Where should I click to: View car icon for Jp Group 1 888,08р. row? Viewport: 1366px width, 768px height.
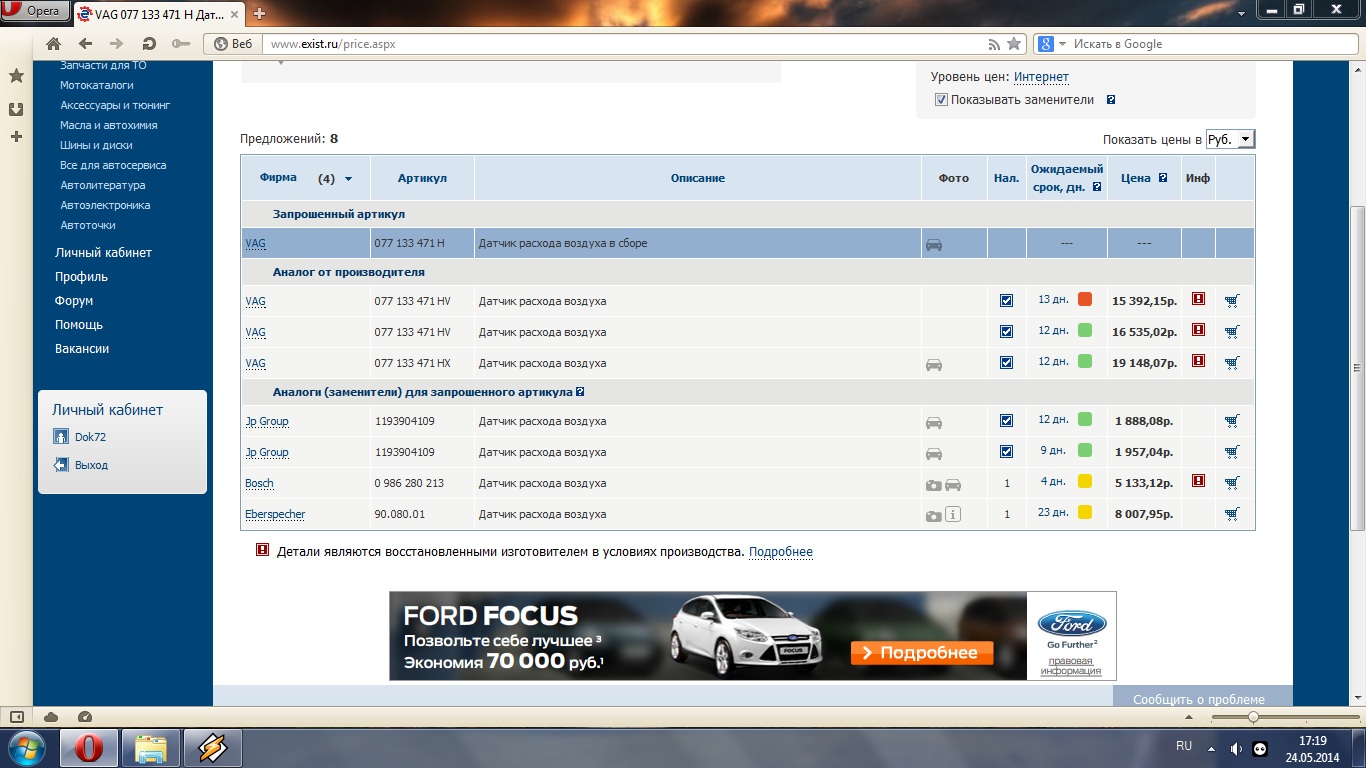coord(934,422)
